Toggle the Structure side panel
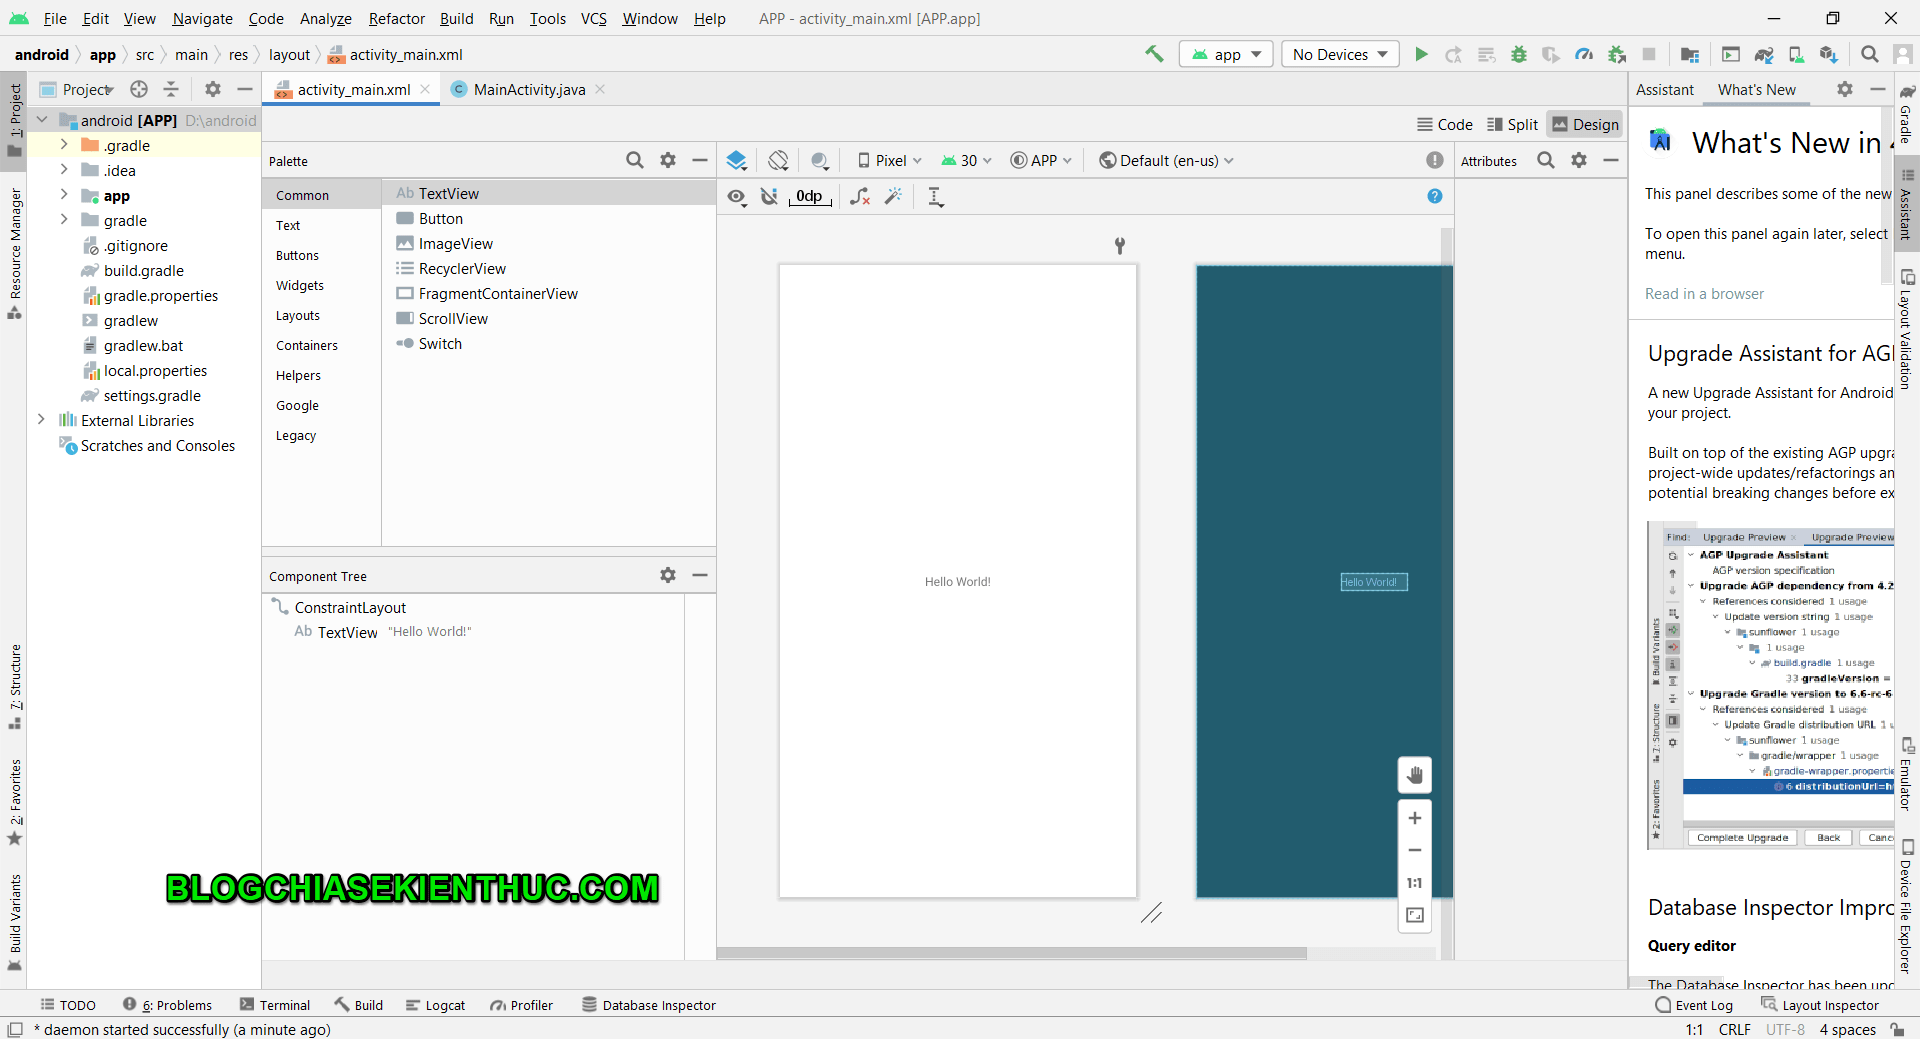This screenshot has height=1039, width=1920. point(15,686)
